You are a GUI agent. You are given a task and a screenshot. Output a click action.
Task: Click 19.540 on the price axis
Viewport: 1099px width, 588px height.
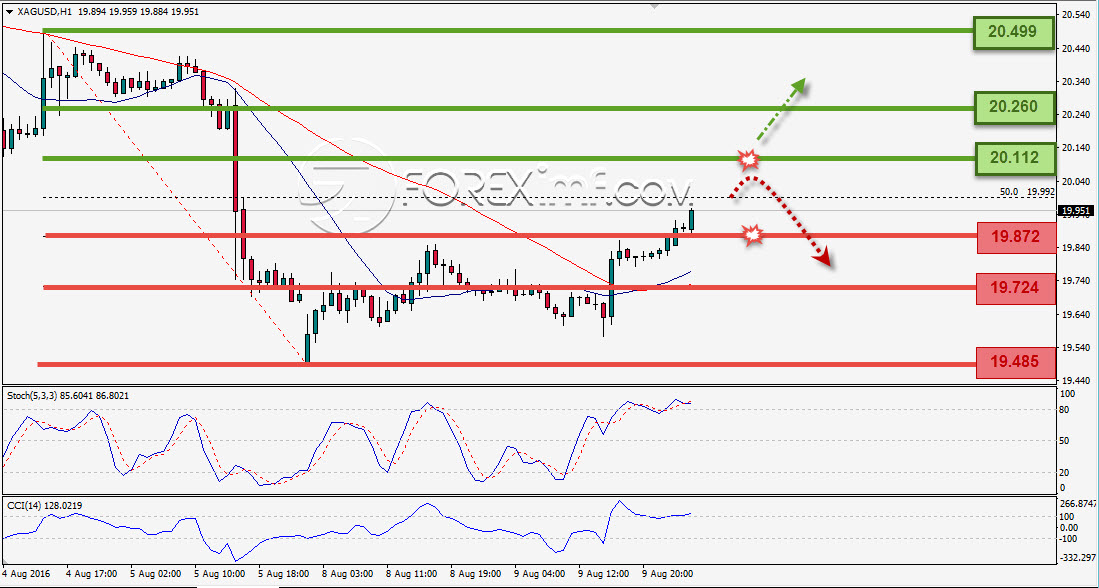[1076, 348]
